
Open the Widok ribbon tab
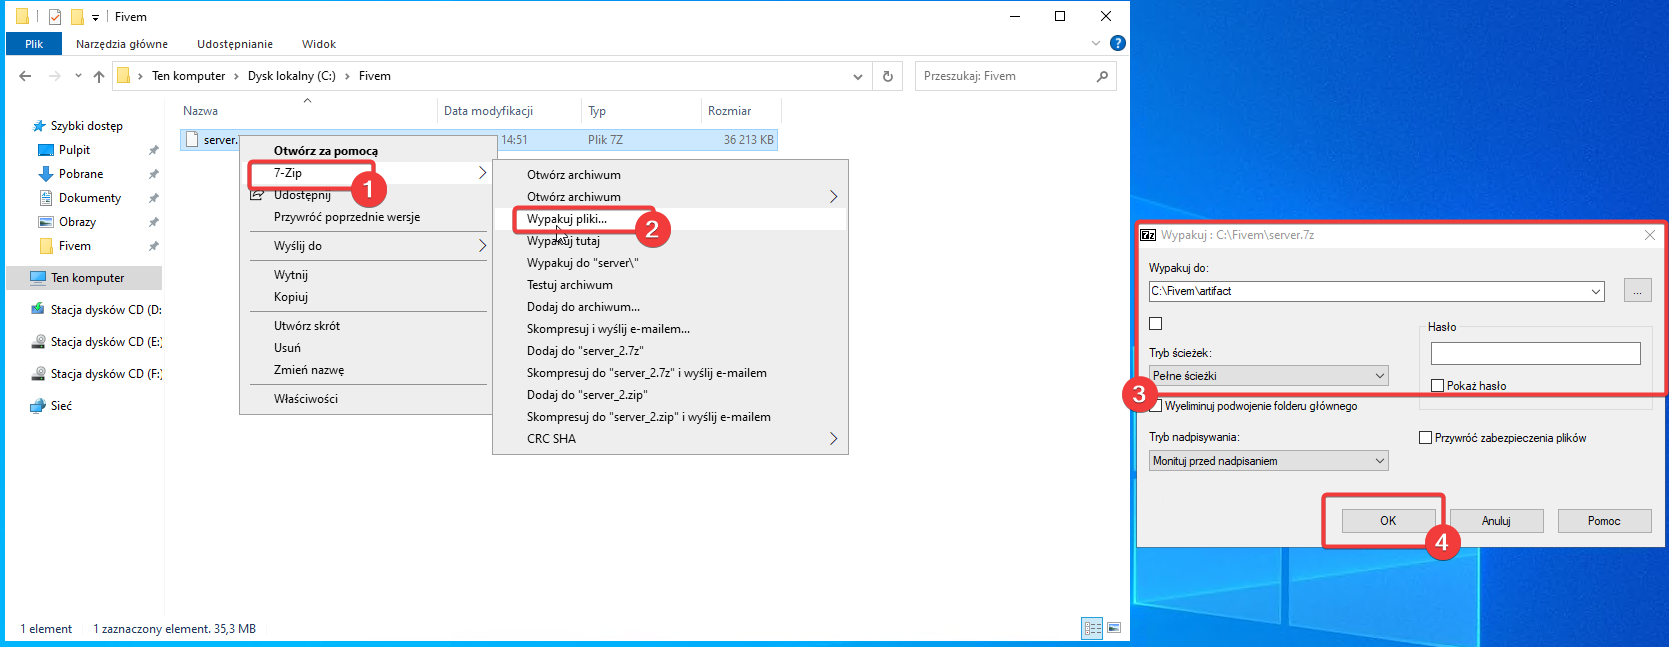point(319,44)
